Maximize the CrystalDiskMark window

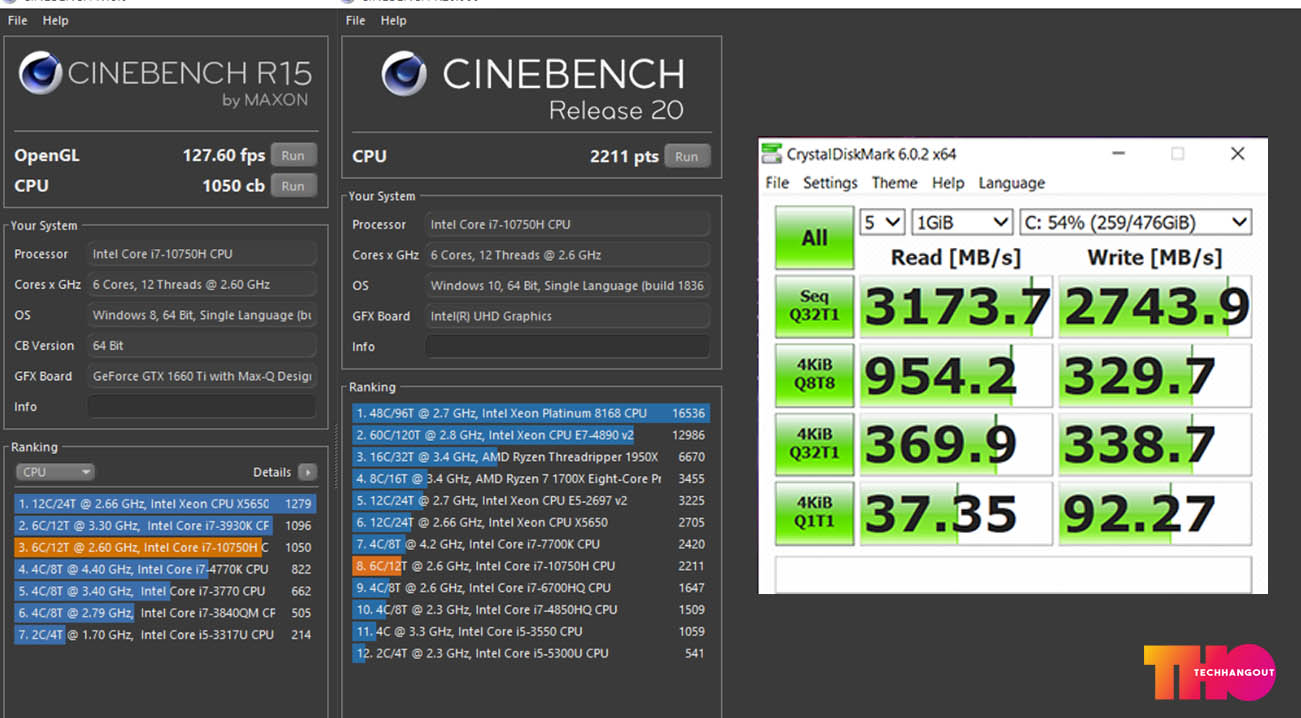coord(1177,154)
